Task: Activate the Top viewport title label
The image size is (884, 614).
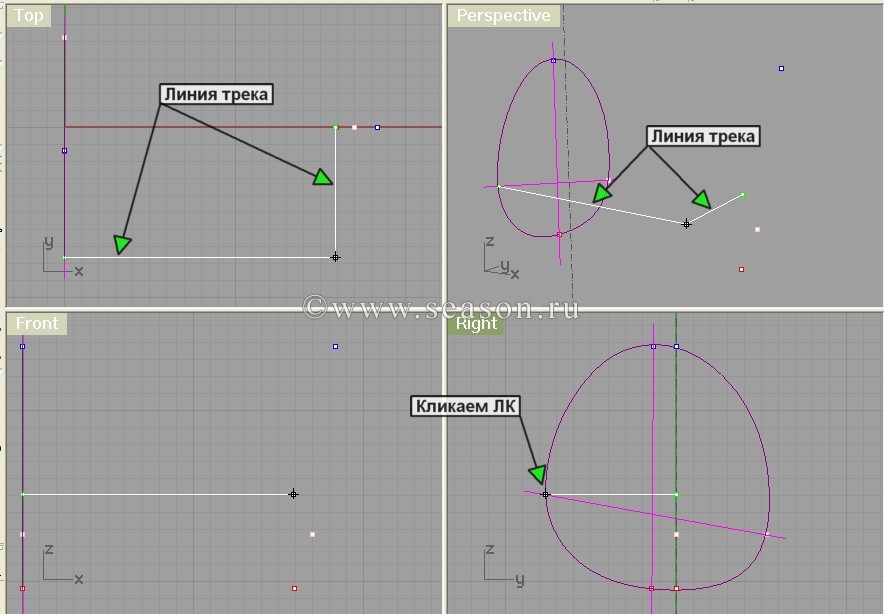Action: click(x=29, y=16)
